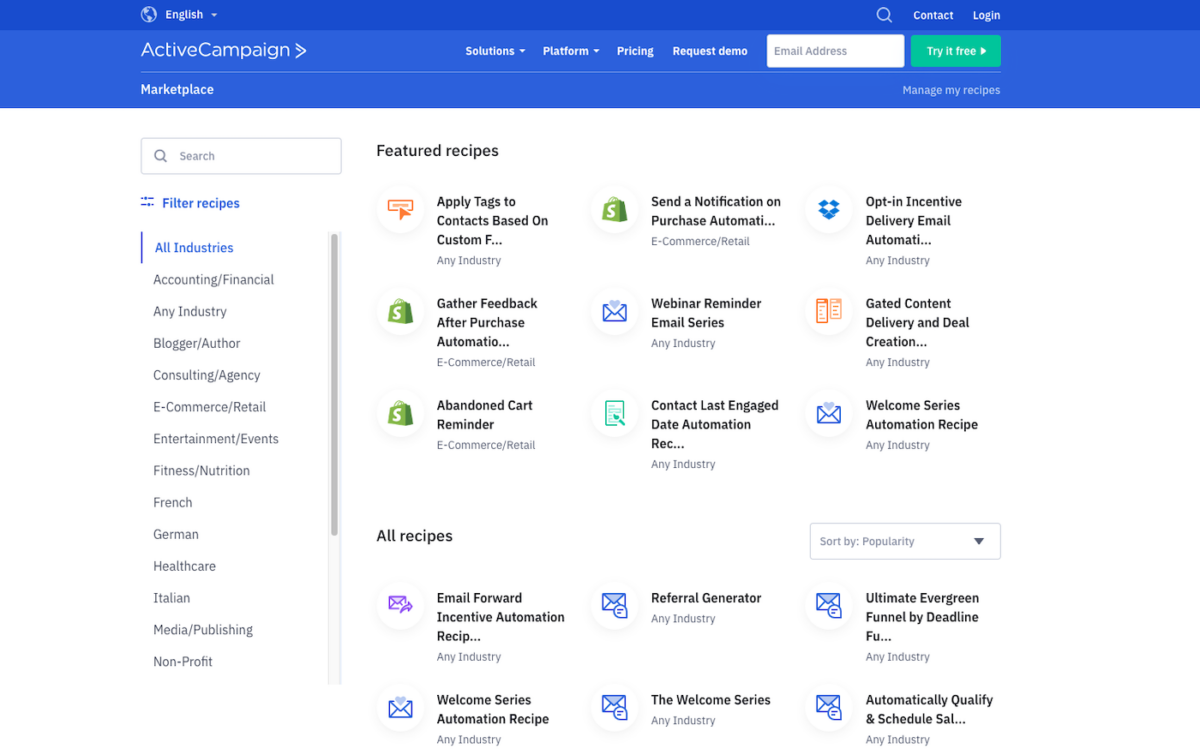Select the Gated Content Delivery recipe icon
Viewport: 1200px width, 749px height.
click(x=828, y=311)
